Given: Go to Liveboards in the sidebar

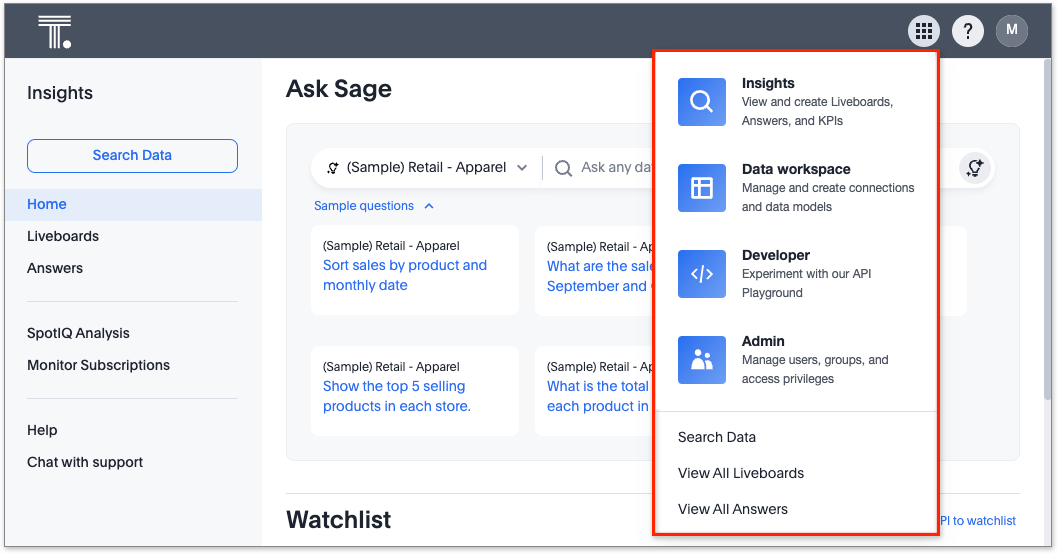Looking at the screenshot, I should [63, 236].
